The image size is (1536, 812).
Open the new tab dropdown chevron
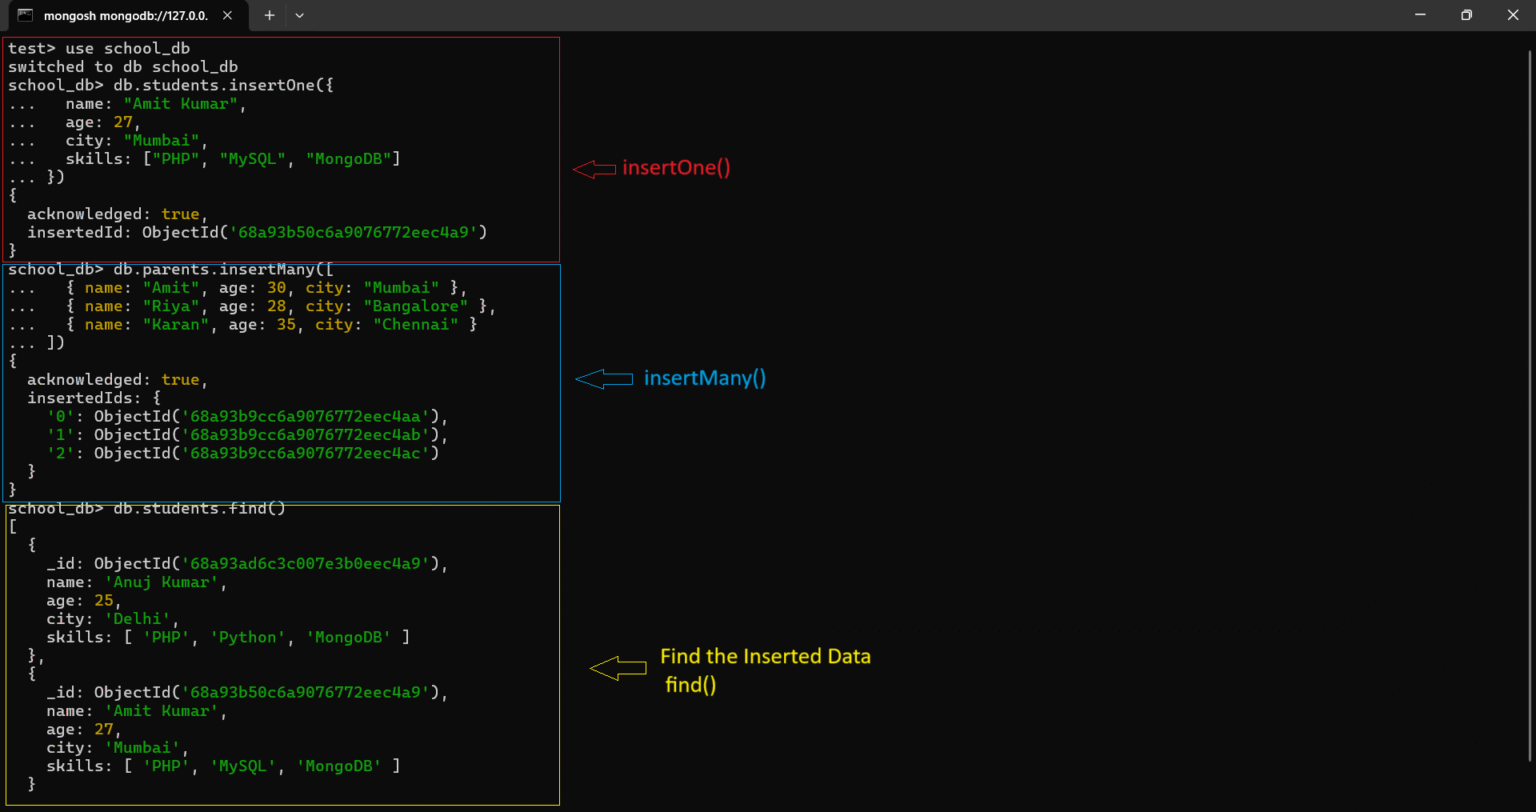coord(299,15)
